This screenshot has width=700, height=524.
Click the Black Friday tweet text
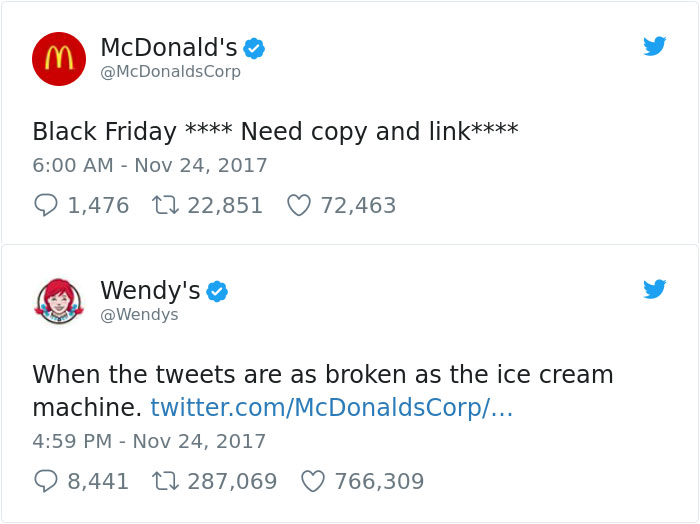tap(275, 131)
